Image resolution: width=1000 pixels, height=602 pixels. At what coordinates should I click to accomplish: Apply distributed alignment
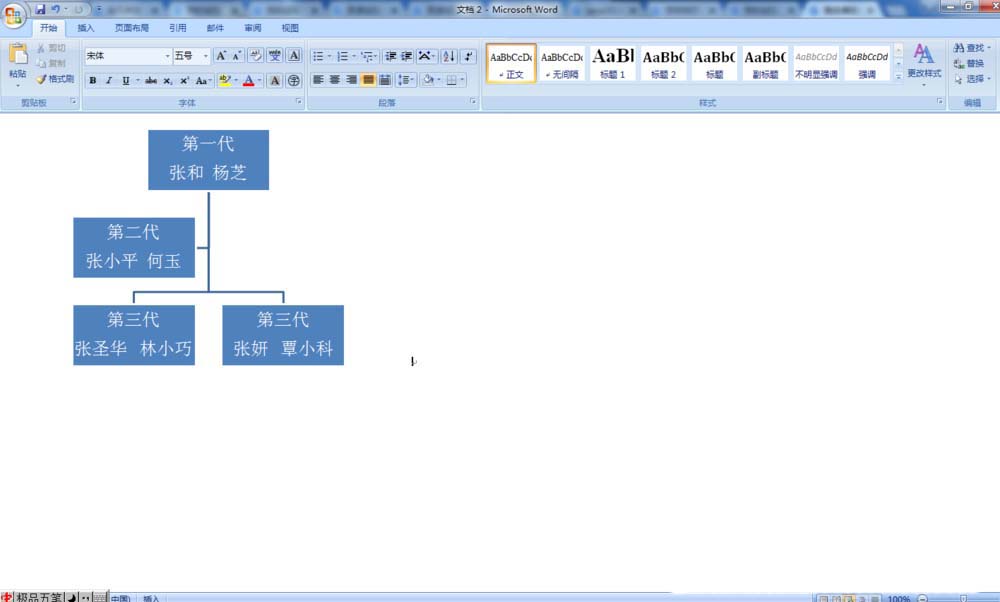[385, 80]
